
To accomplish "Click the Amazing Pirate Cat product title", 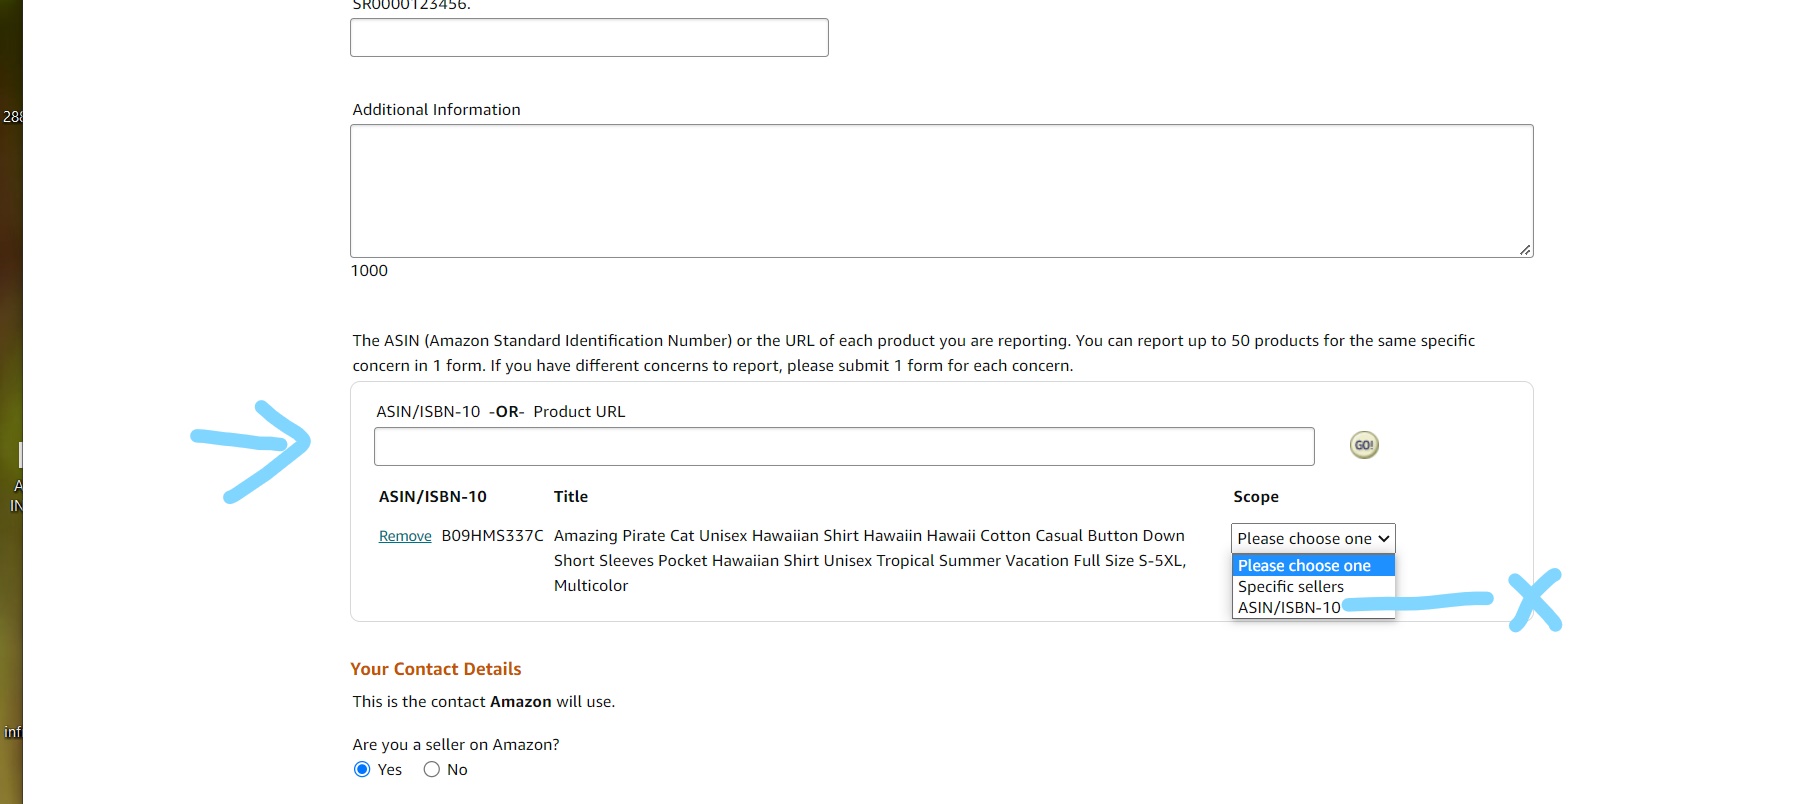I will [x=870, y=560].
